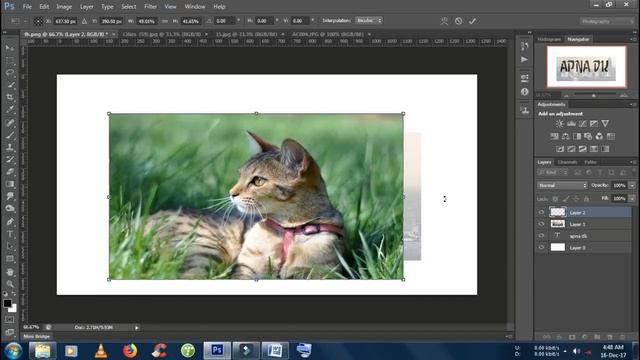Add a Photo Filter adjustment
Image resolution: width=640 pixels, height=360 pixels.
(588, 136)
